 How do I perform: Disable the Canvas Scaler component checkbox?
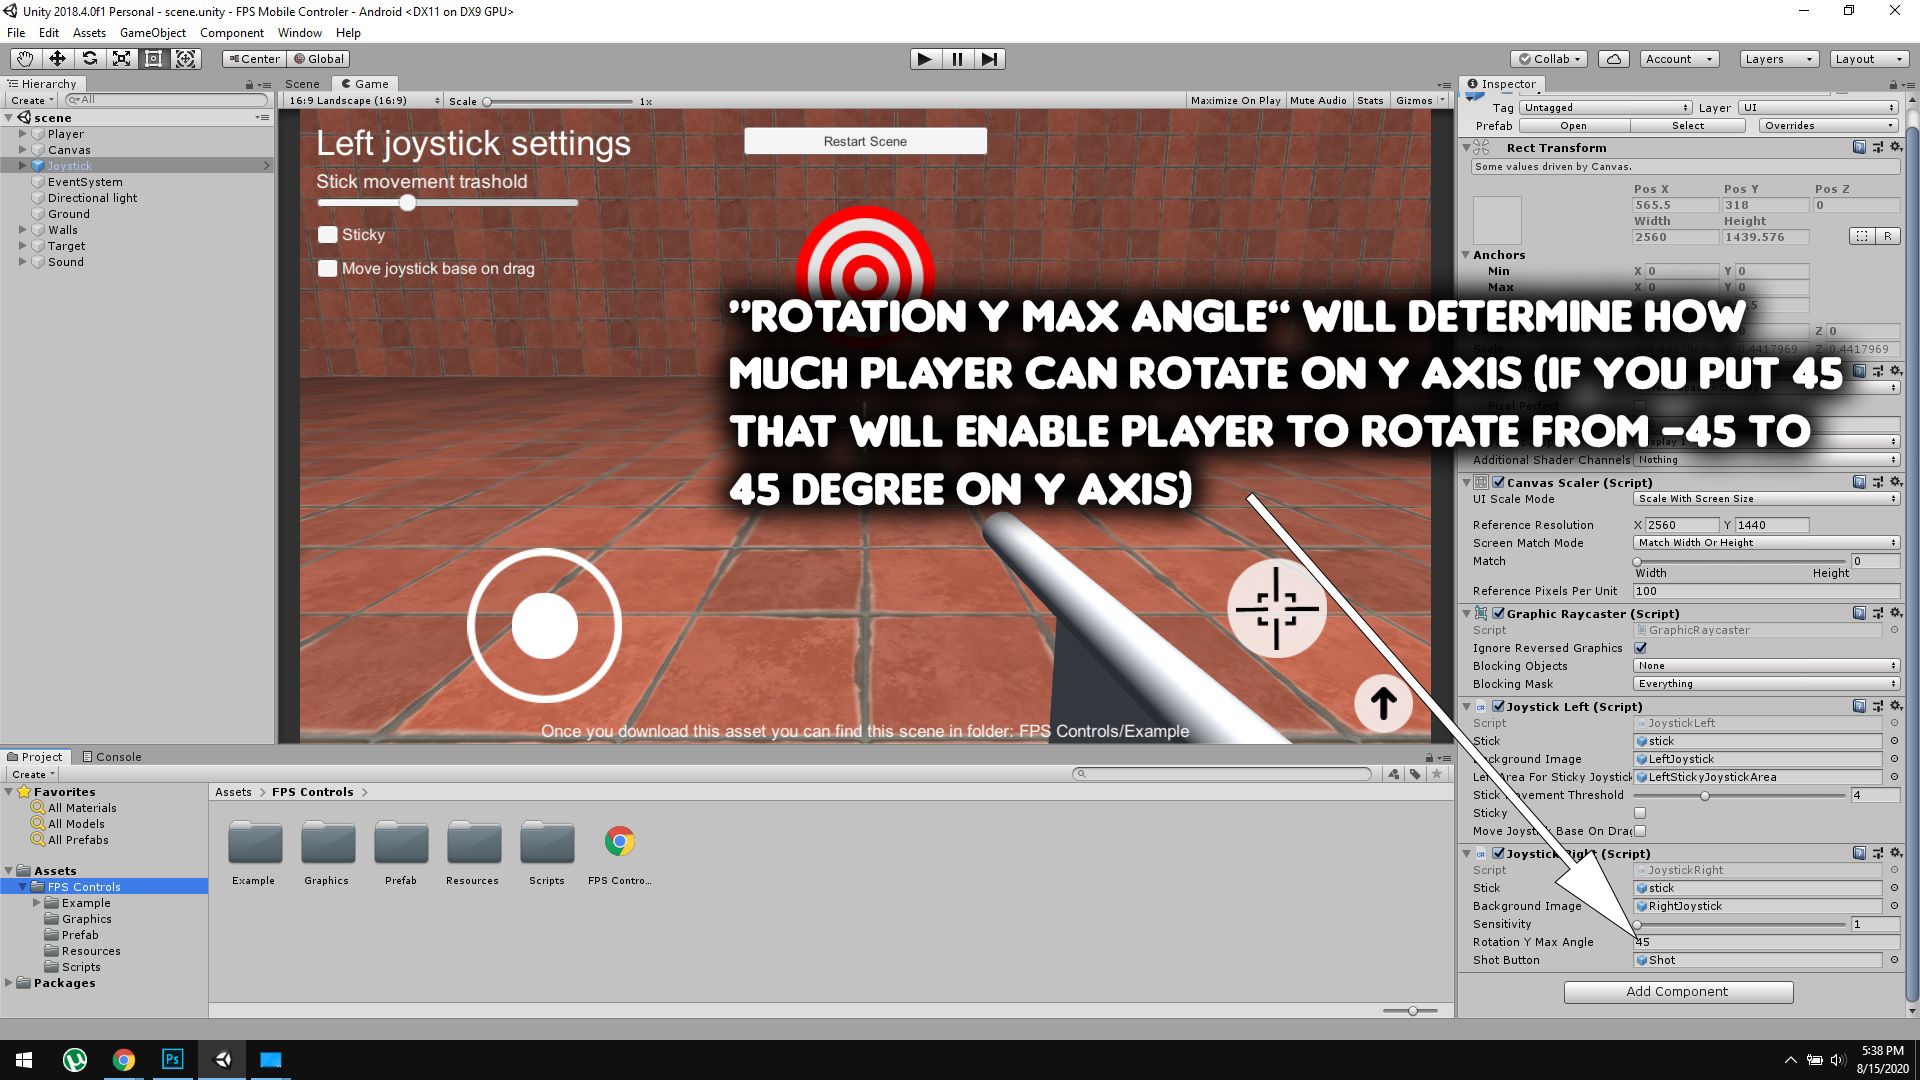point(1498,482)
